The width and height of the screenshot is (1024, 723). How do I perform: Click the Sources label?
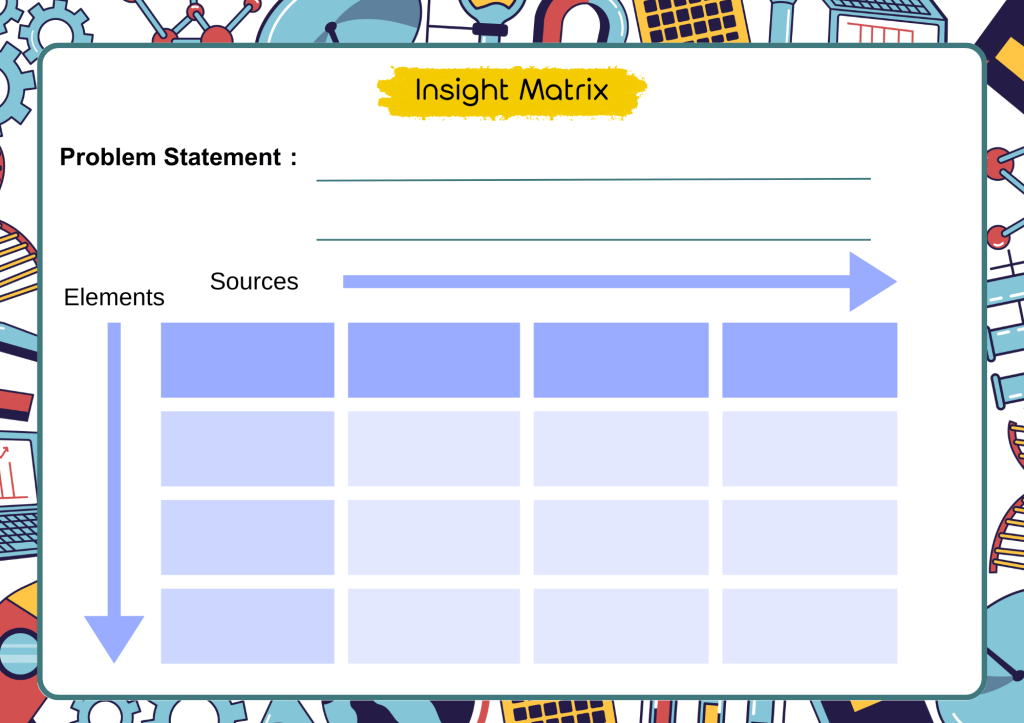tap(254, 281)
